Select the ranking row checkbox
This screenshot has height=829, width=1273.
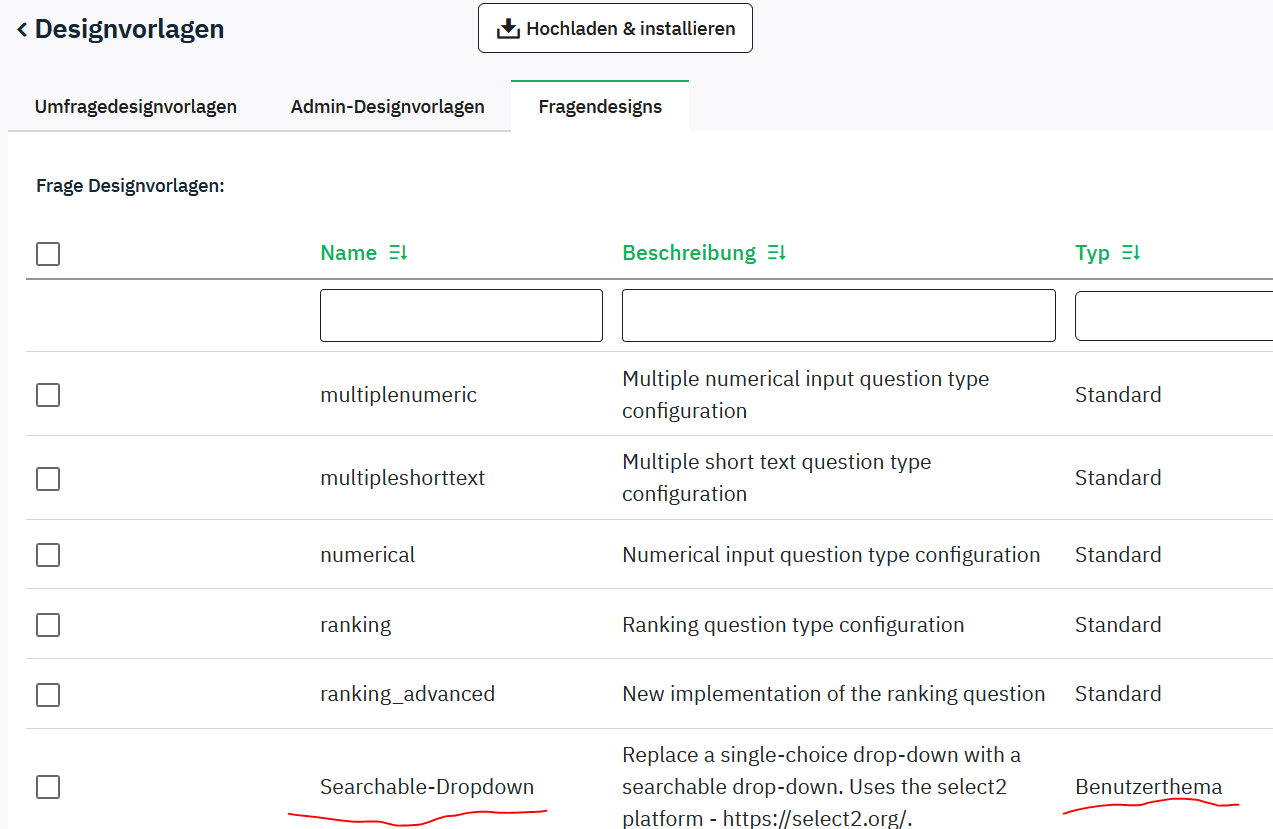(x=48, y=625)
